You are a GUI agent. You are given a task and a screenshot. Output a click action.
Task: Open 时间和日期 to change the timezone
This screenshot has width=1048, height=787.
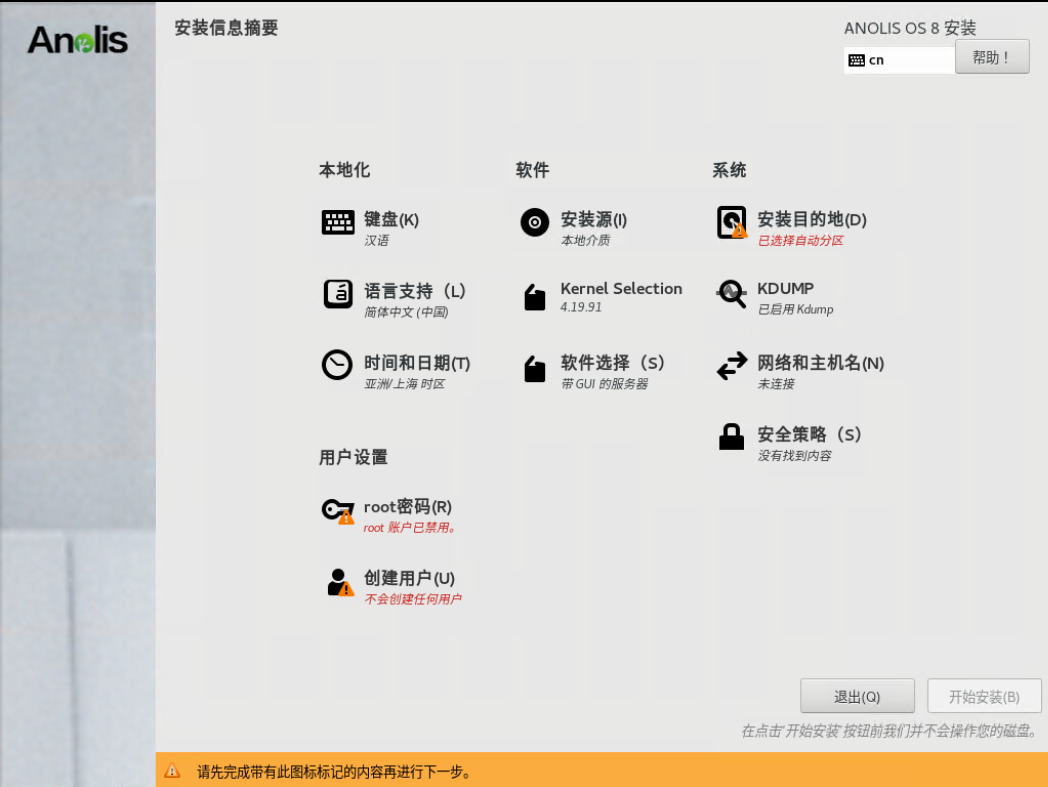[x=336, y=366]
